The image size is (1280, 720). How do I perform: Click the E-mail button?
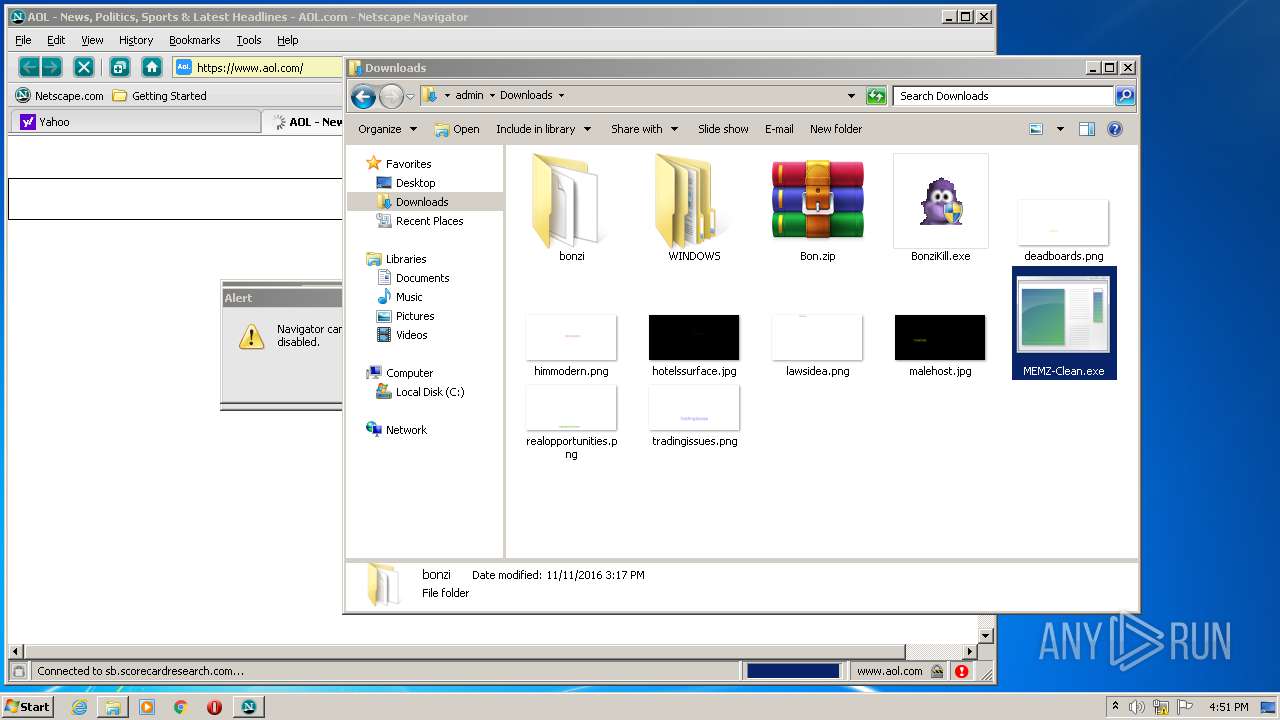[779, 129]
